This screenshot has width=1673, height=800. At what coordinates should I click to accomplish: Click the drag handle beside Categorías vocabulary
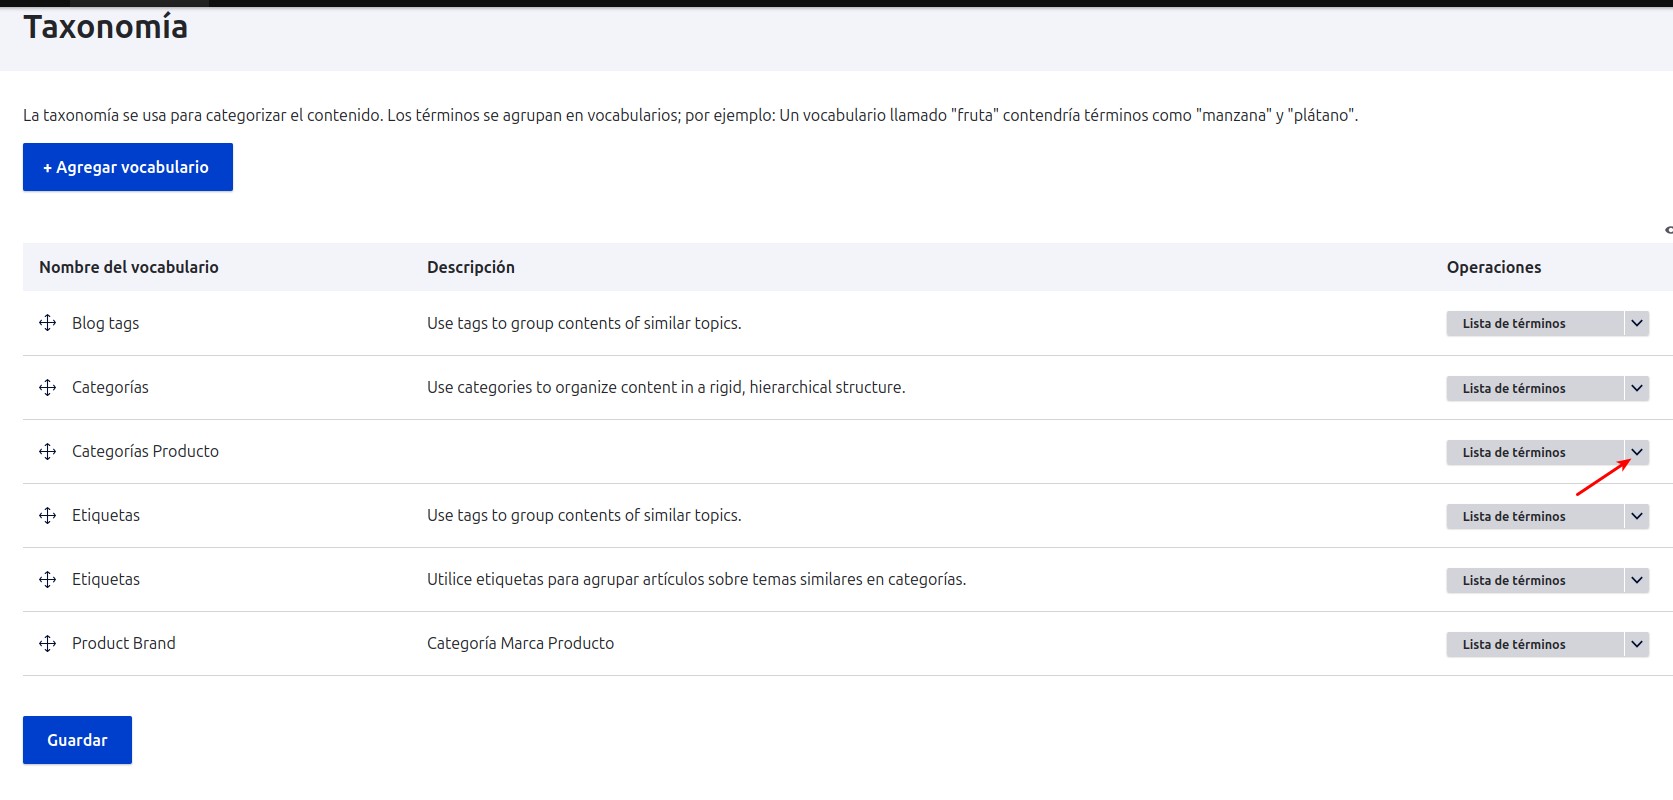(x=47, y=387)
